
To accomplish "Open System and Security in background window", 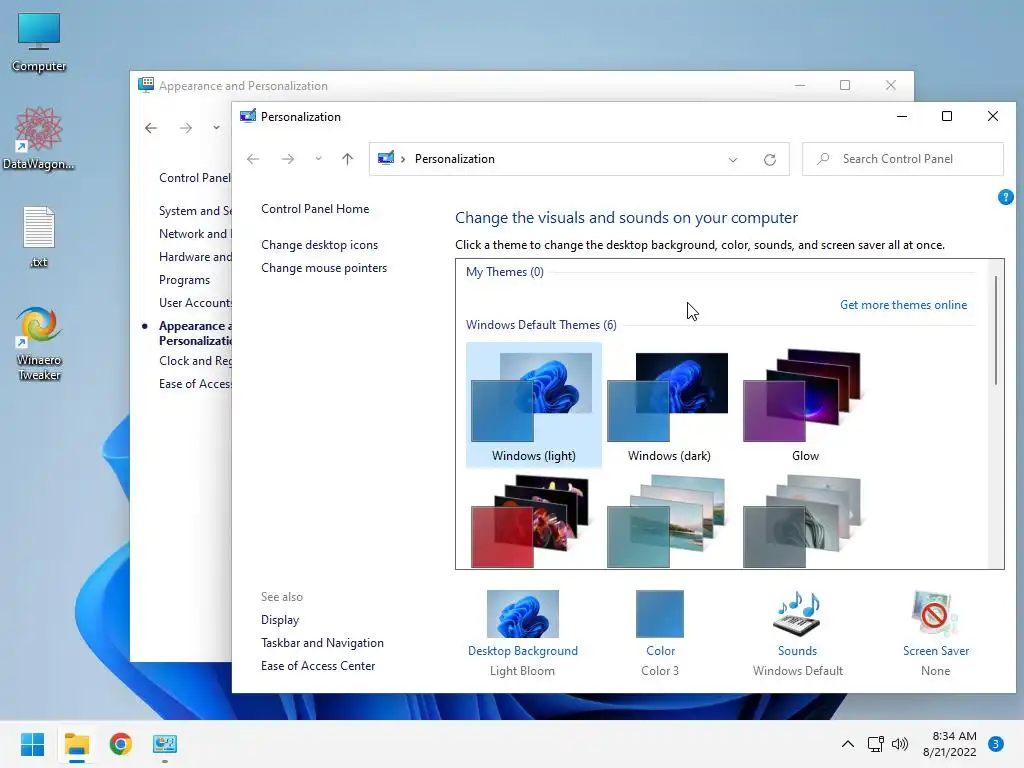I will [x=195, y=211].
